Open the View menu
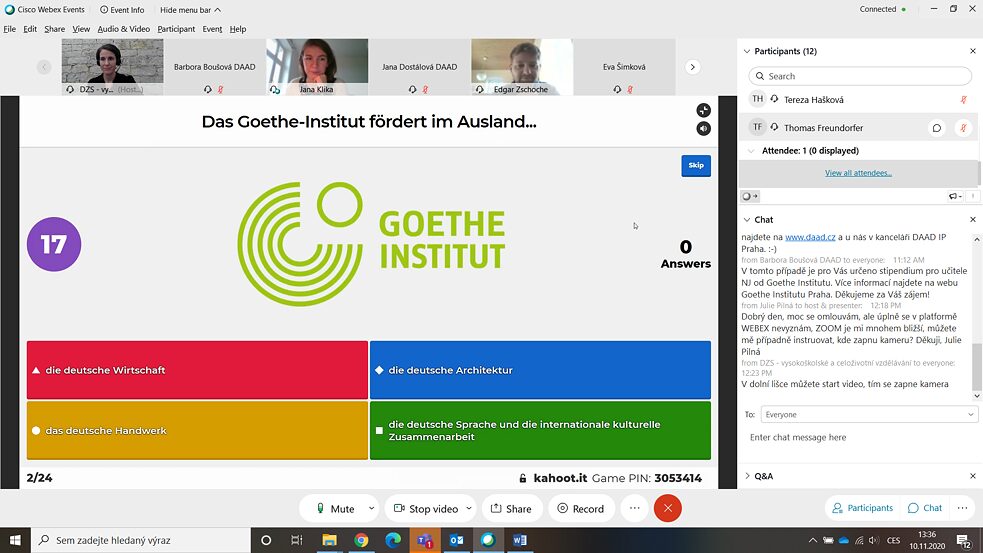983x553 pixels. coord(81,29)
